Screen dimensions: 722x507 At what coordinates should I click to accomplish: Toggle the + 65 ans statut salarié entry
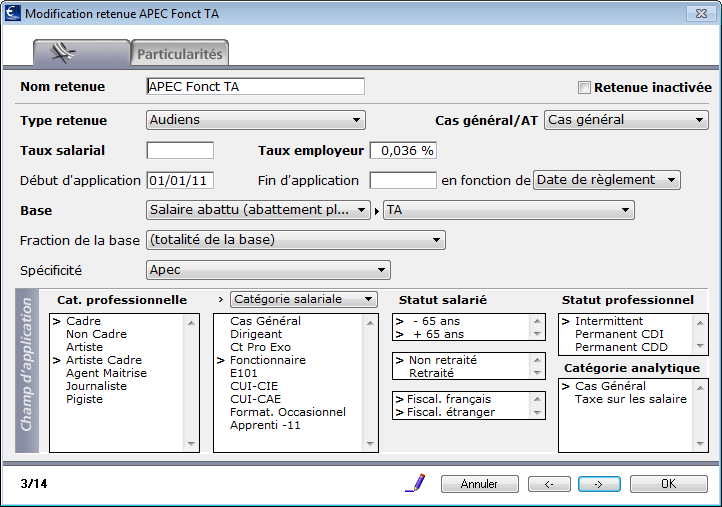tap(438, 334)
